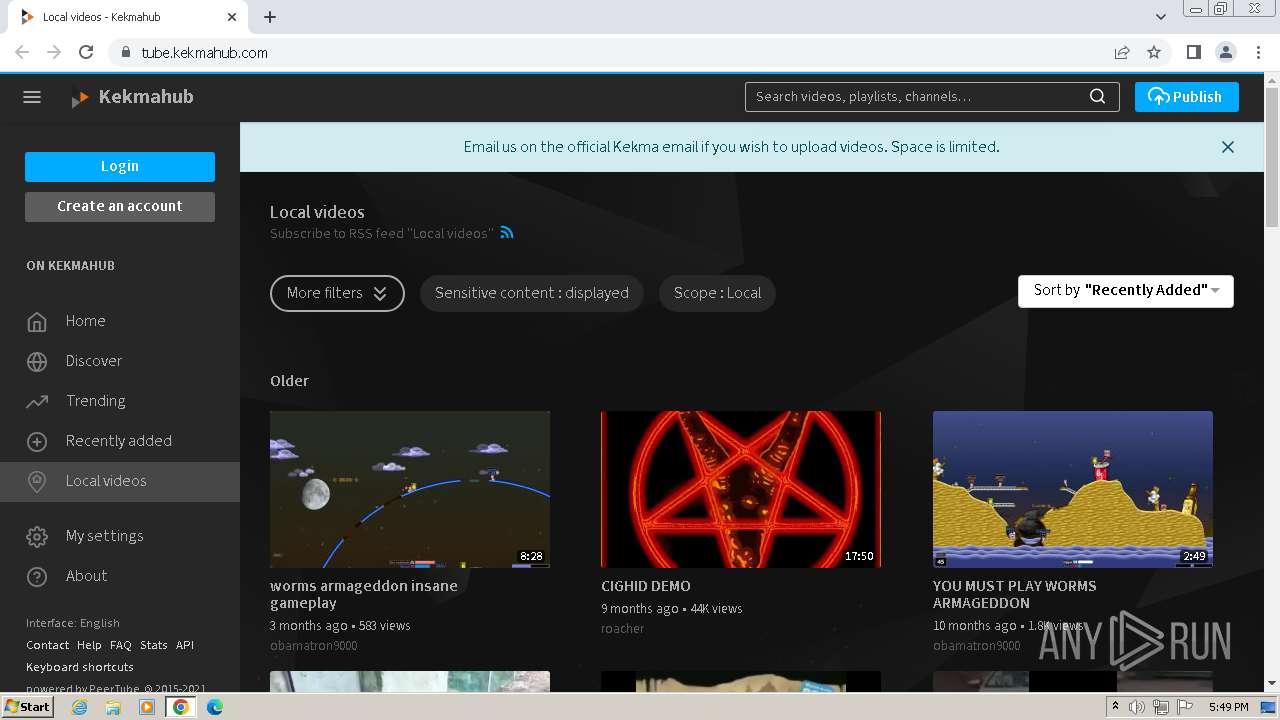Click the search magnifier icon

(x=1097, y=97)
